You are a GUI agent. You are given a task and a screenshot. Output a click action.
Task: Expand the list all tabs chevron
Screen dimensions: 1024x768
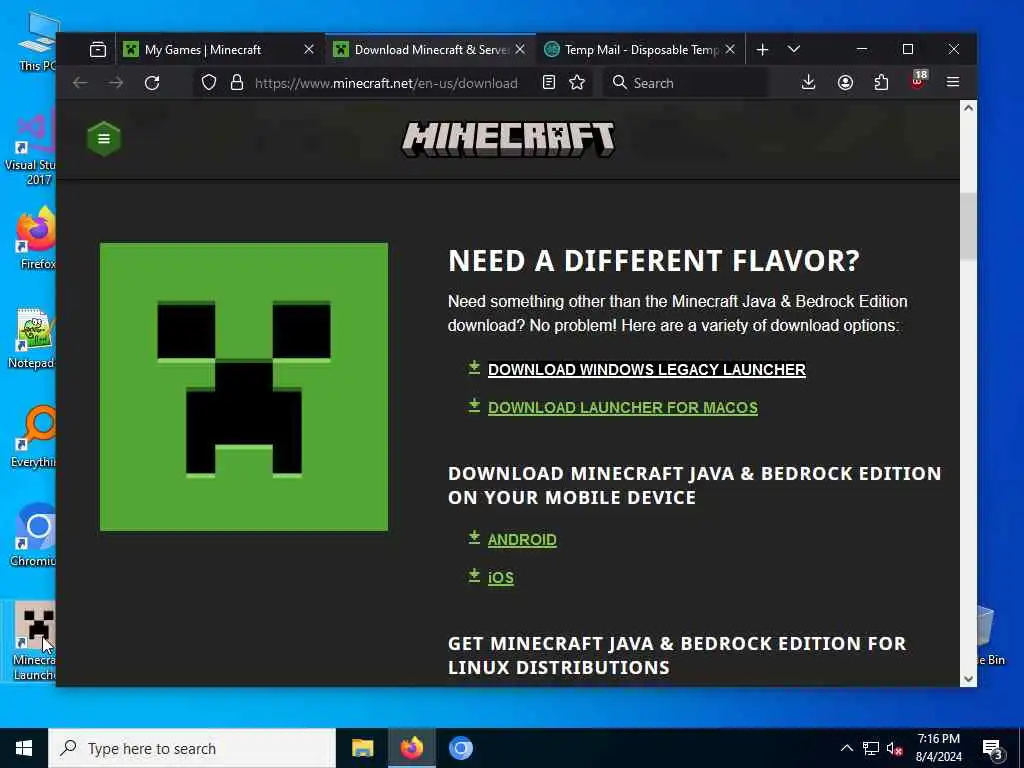coord(793,50)
